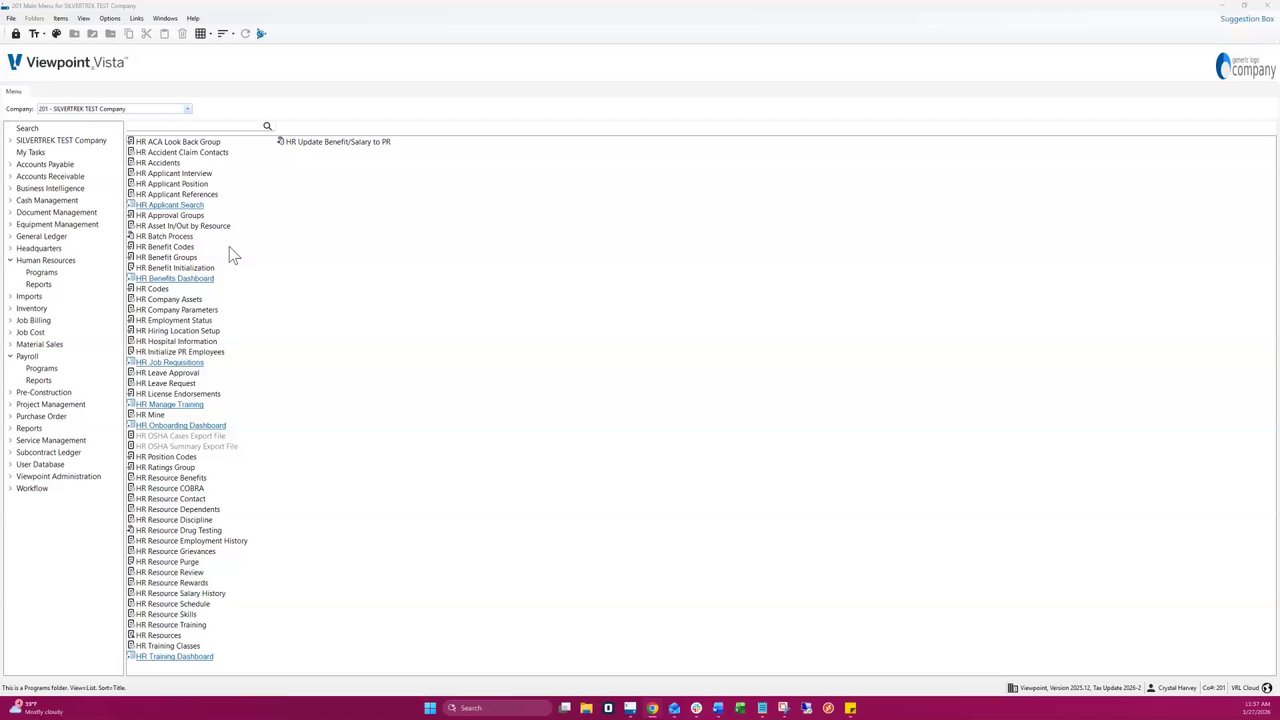The width and height of the screenshot is (1280, 720).
Task: Click the icon beside HR Resources
Action: pyautogui.click(x=131, y=635)
